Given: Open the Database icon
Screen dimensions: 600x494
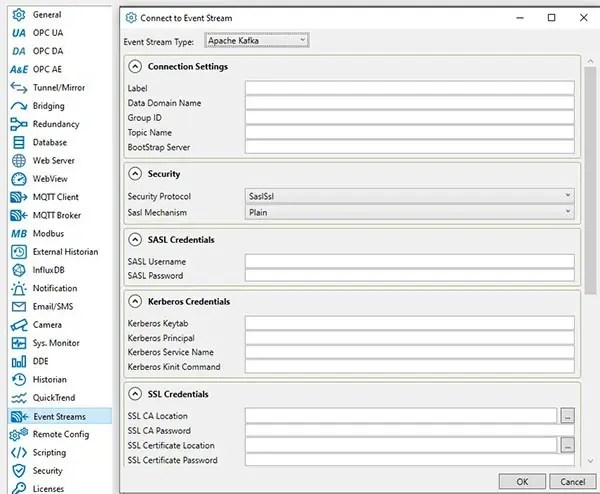Looking at the screenshot, I should 19,142.
